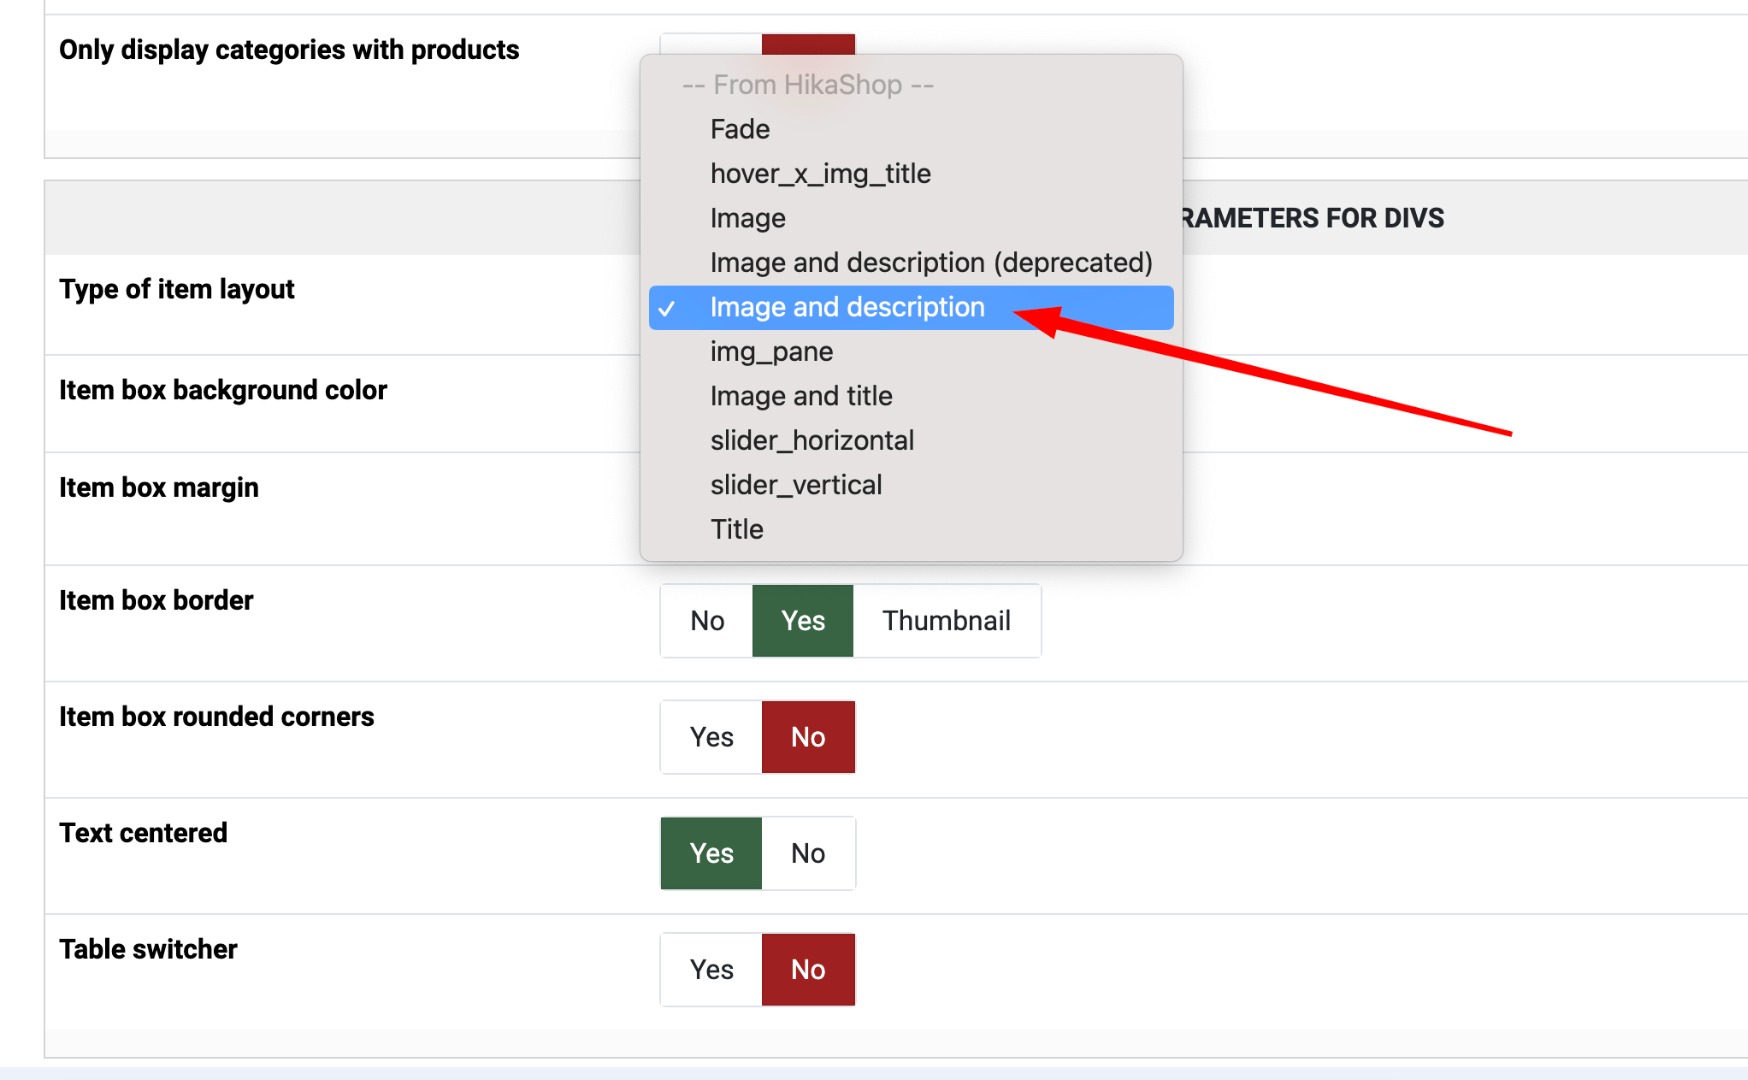Image resolution: width=1748 pixels, height=1080 pixels.
Task: Select Title layout option
Action: point(737,530)
